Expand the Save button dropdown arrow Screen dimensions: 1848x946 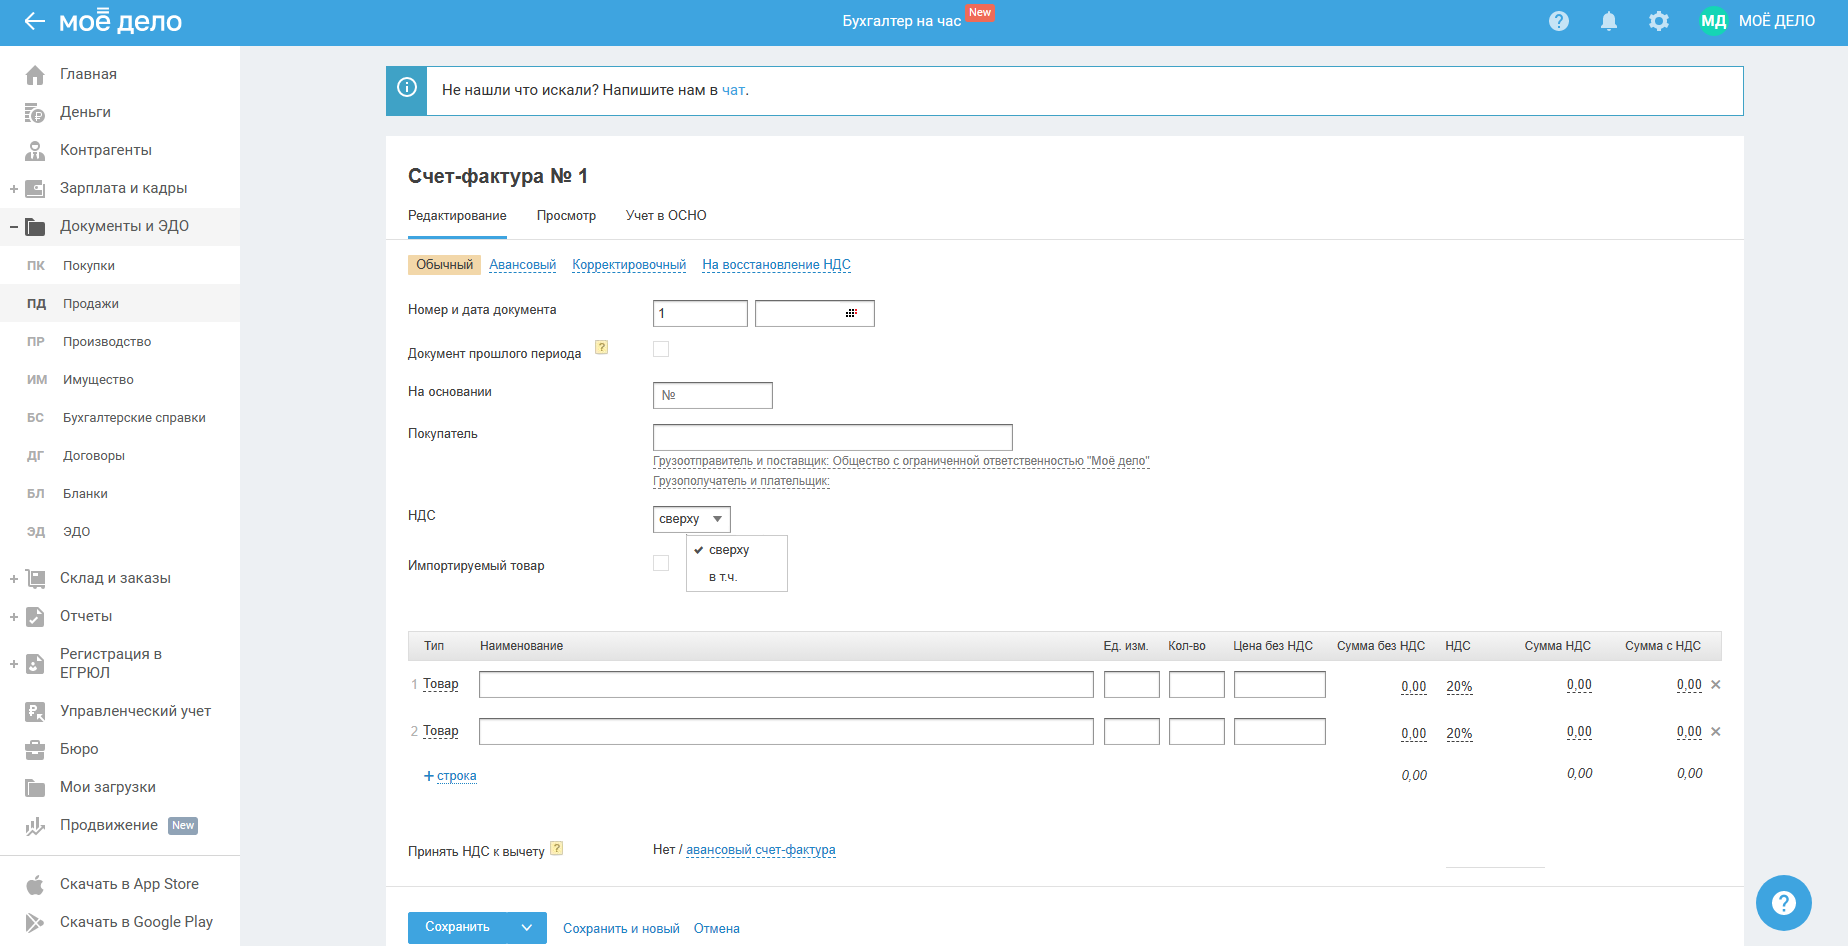click(x=527, y=928)
